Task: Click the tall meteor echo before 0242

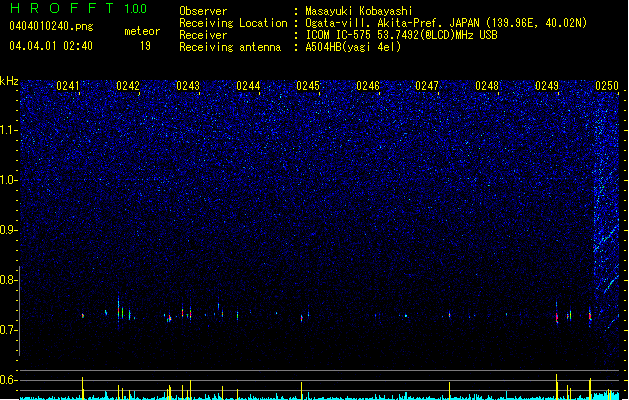Action: [118, 311]
